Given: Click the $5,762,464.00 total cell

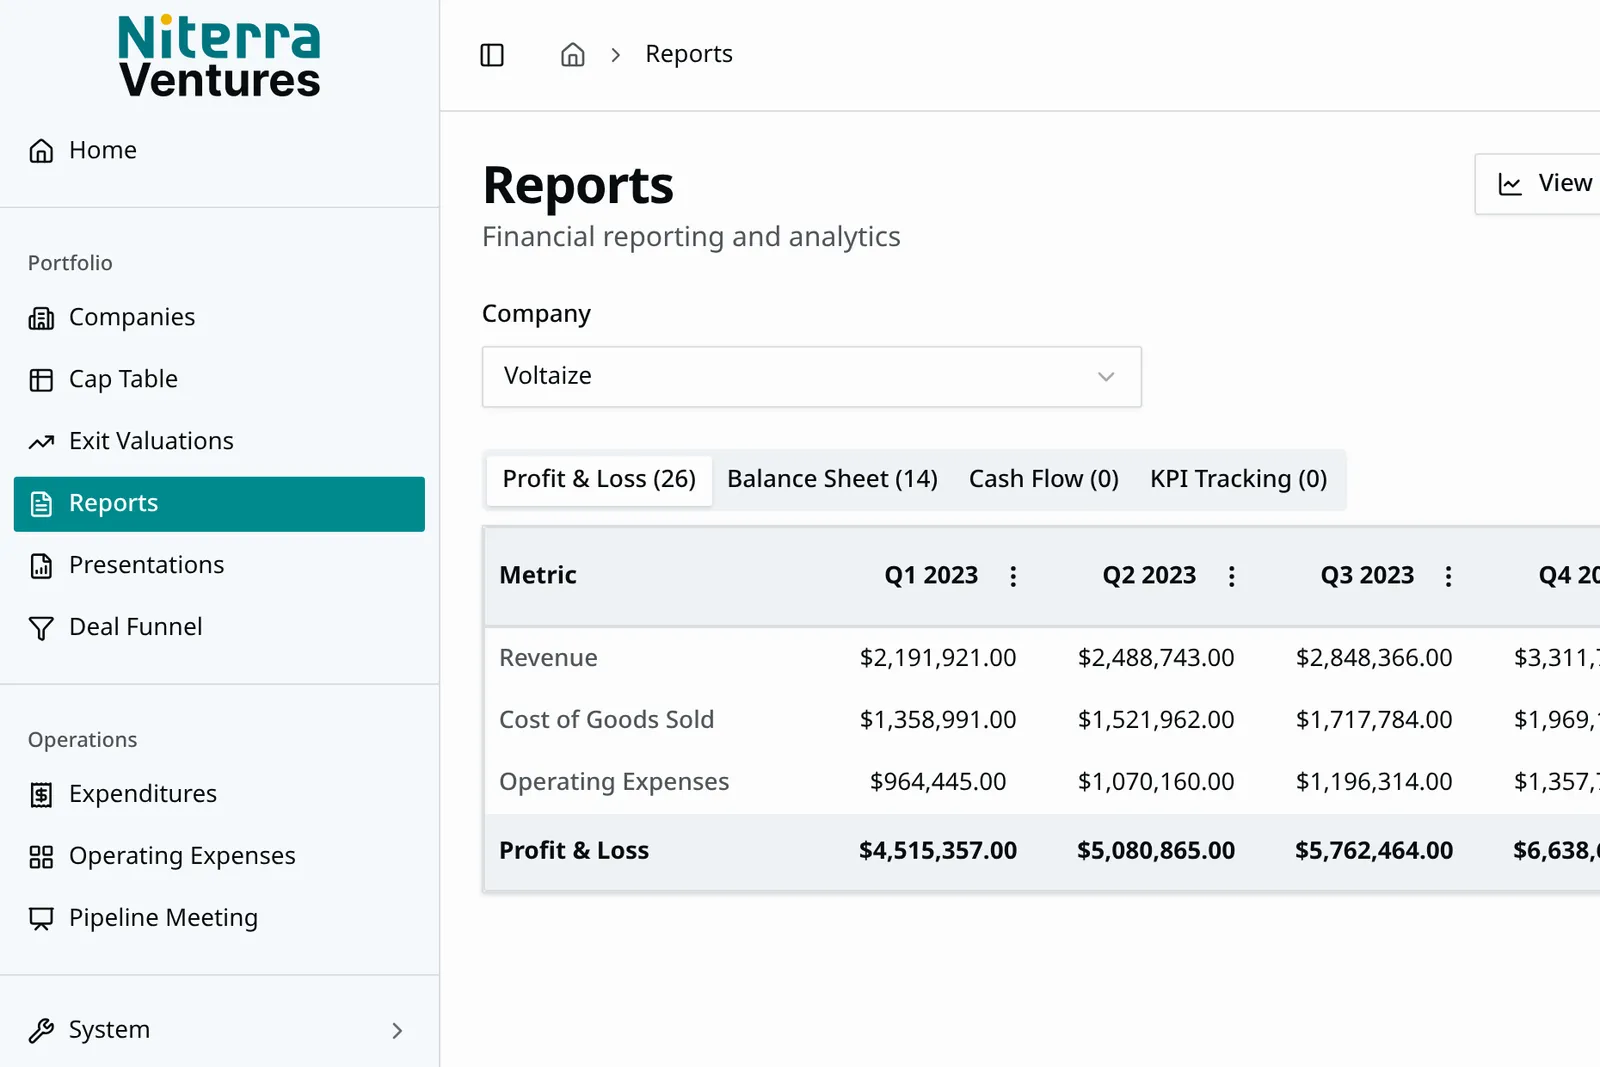Looking at the screenshot, I should [x=1374, y=851].
